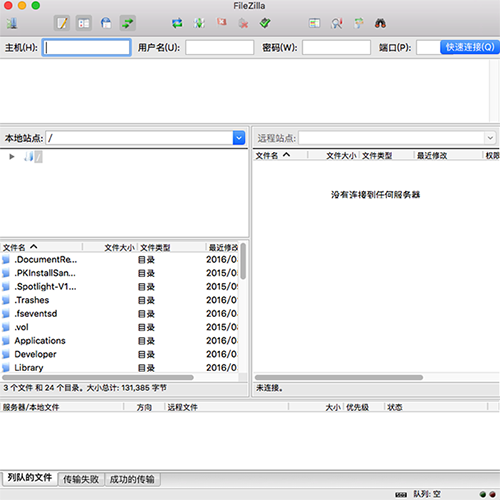Select the .fseventsd folder row
Screen dimensions: 500x500
pos(119,314)
